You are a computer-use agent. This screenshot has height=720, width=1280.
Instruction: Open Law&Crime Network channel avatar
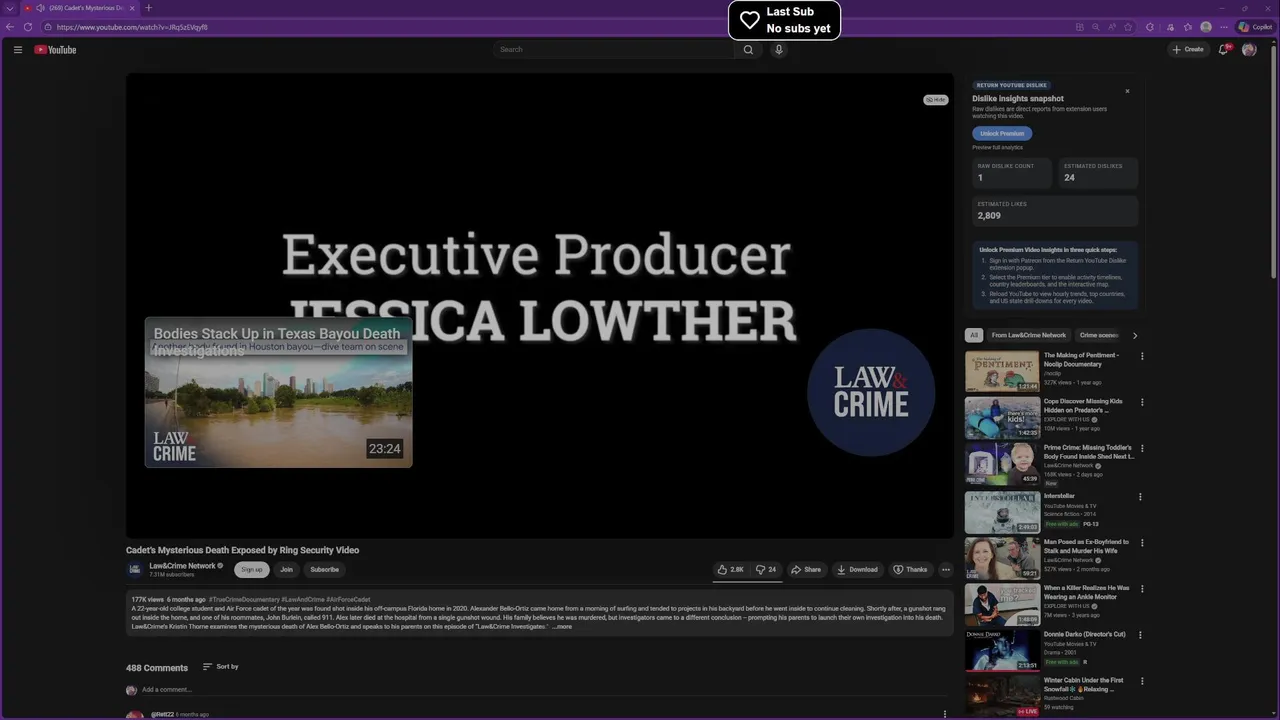point(135,569)
